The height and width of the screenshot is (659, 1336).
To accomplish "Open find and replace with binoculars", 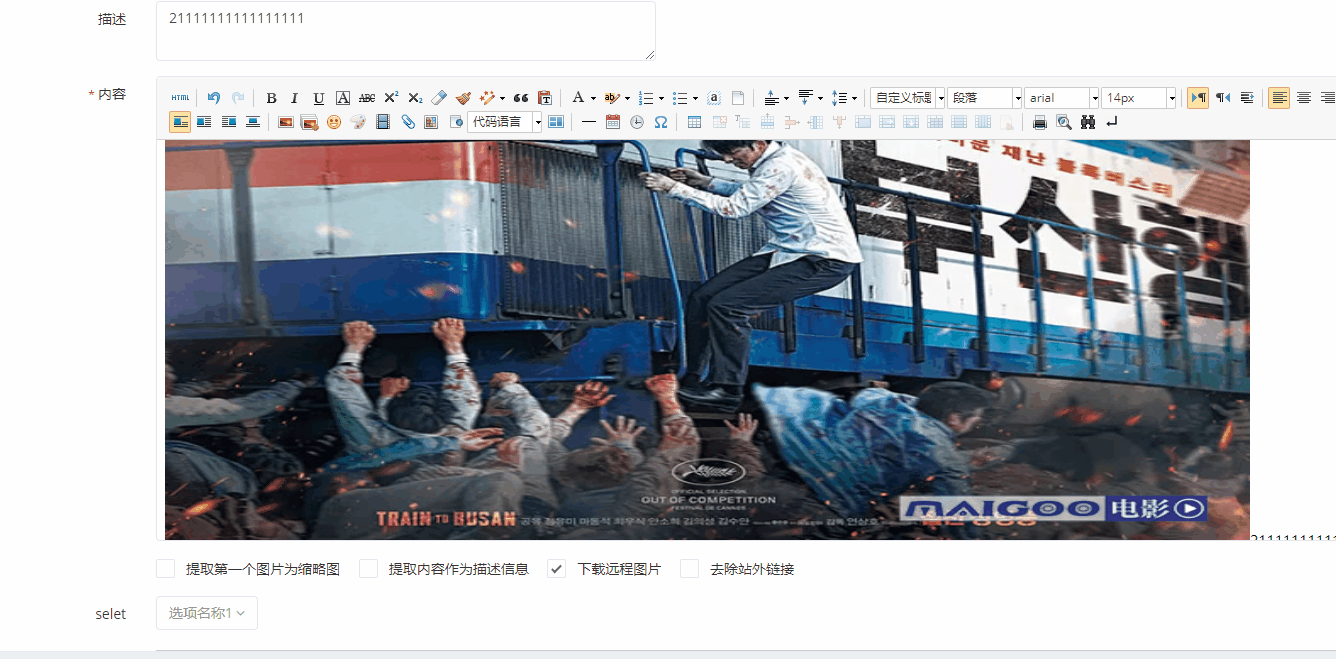I will click(1088, 122).
